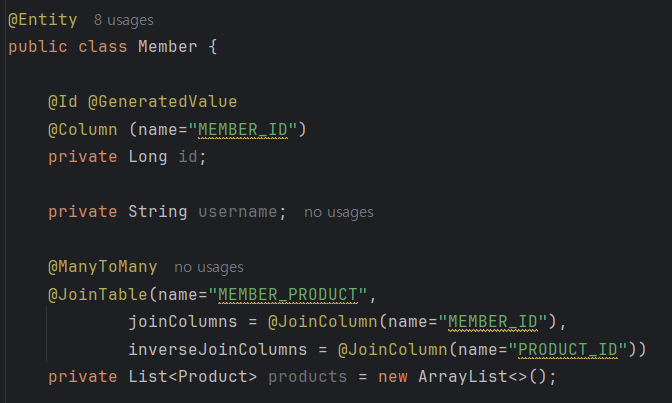Image resolution: width=672 pixels, height=403 pixels.
Task: Click the 'public' keyword
Action: (38, 46)
